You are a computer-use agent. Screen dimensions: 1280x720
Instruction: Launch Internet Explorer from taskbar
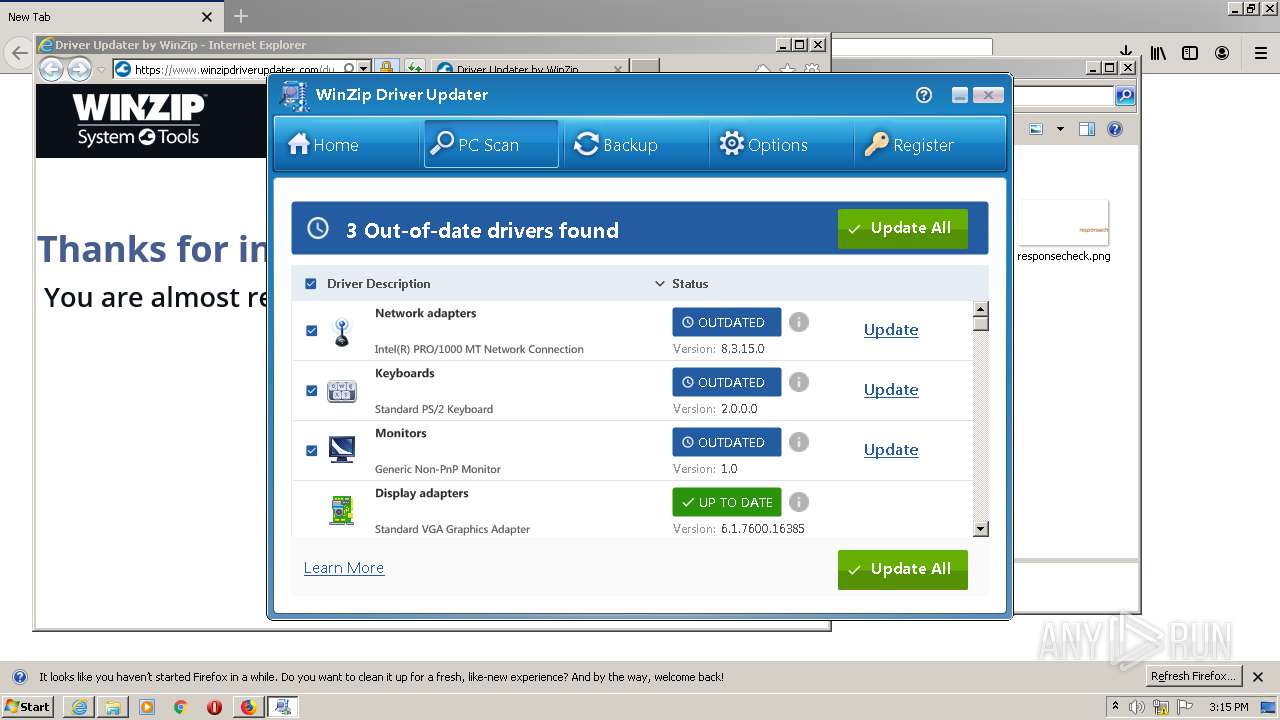[x=79, y=707]
